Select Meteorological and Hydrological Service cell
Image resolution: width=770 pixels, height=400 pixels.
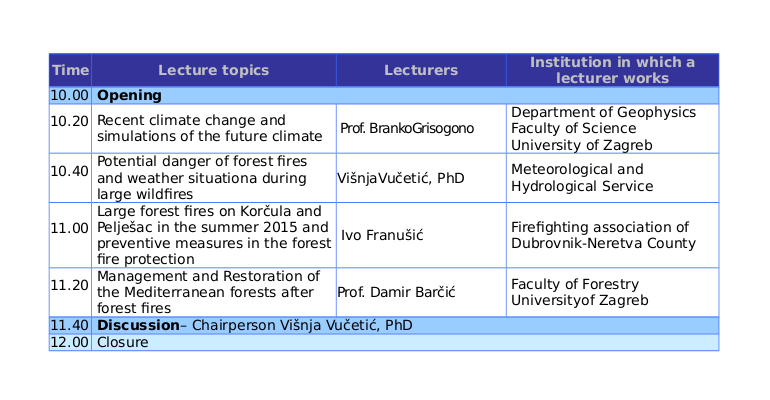tap(577, 178)
